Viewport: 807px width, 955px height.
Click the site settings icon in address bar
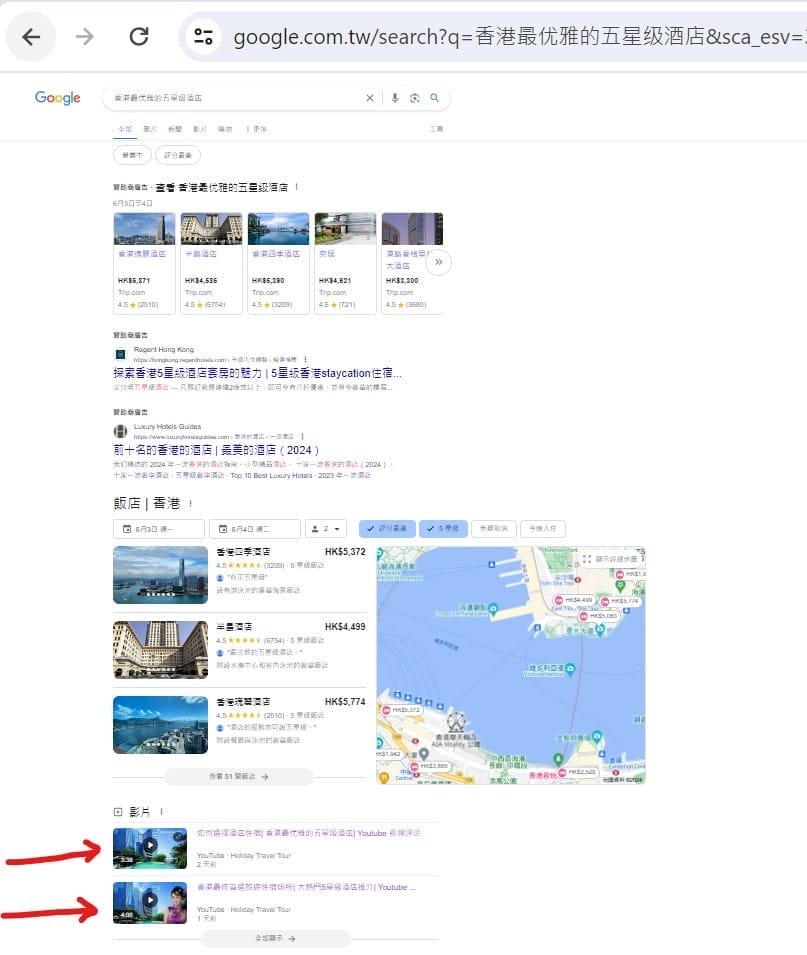[x=204, y=37]
